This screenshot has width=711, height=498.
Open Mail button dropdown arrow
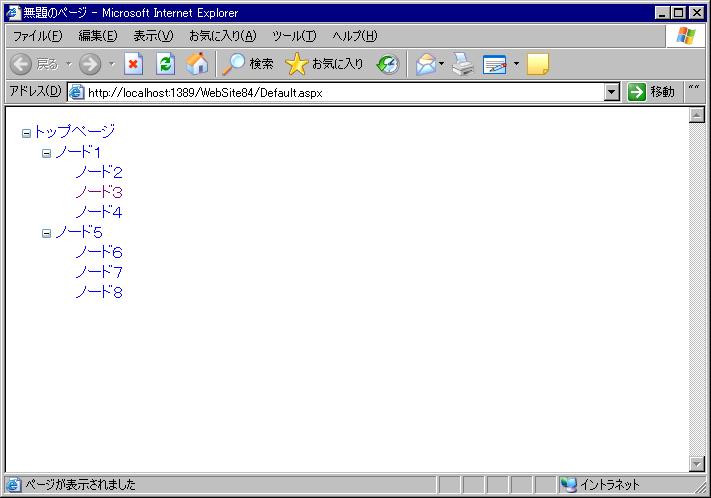442,63
